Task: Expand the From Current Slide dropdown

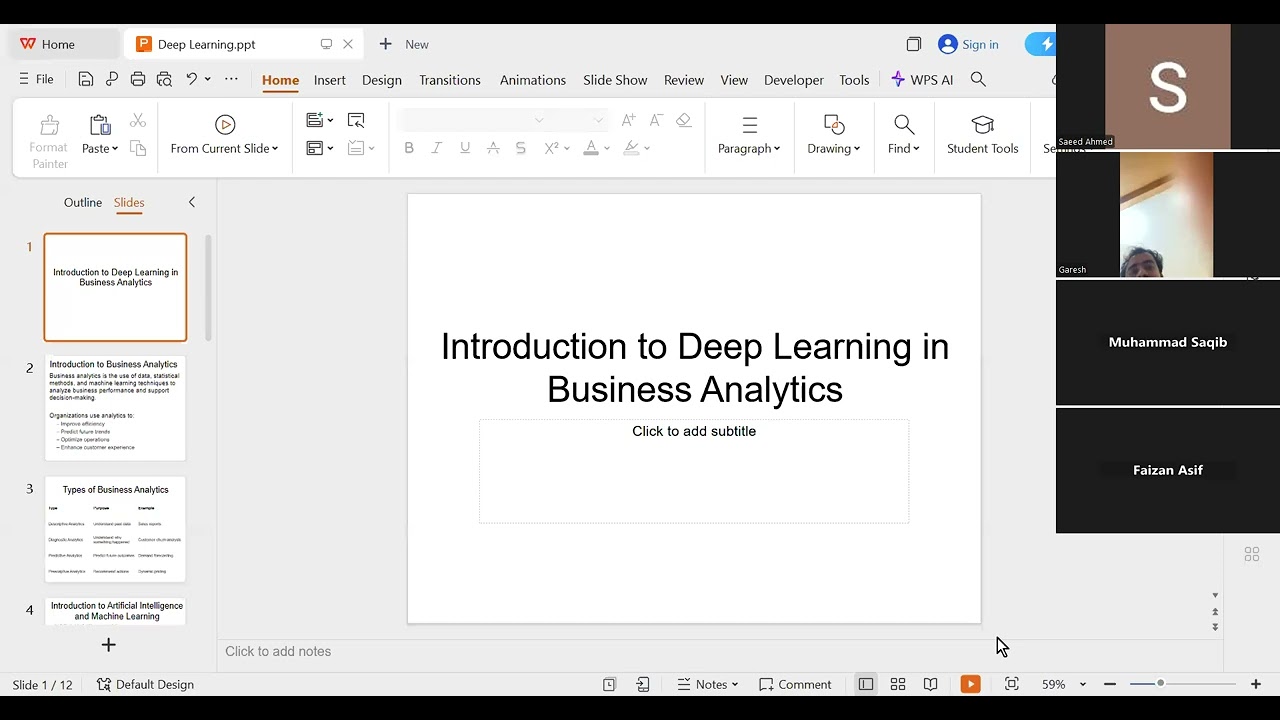Action: (x=275, y=149)
